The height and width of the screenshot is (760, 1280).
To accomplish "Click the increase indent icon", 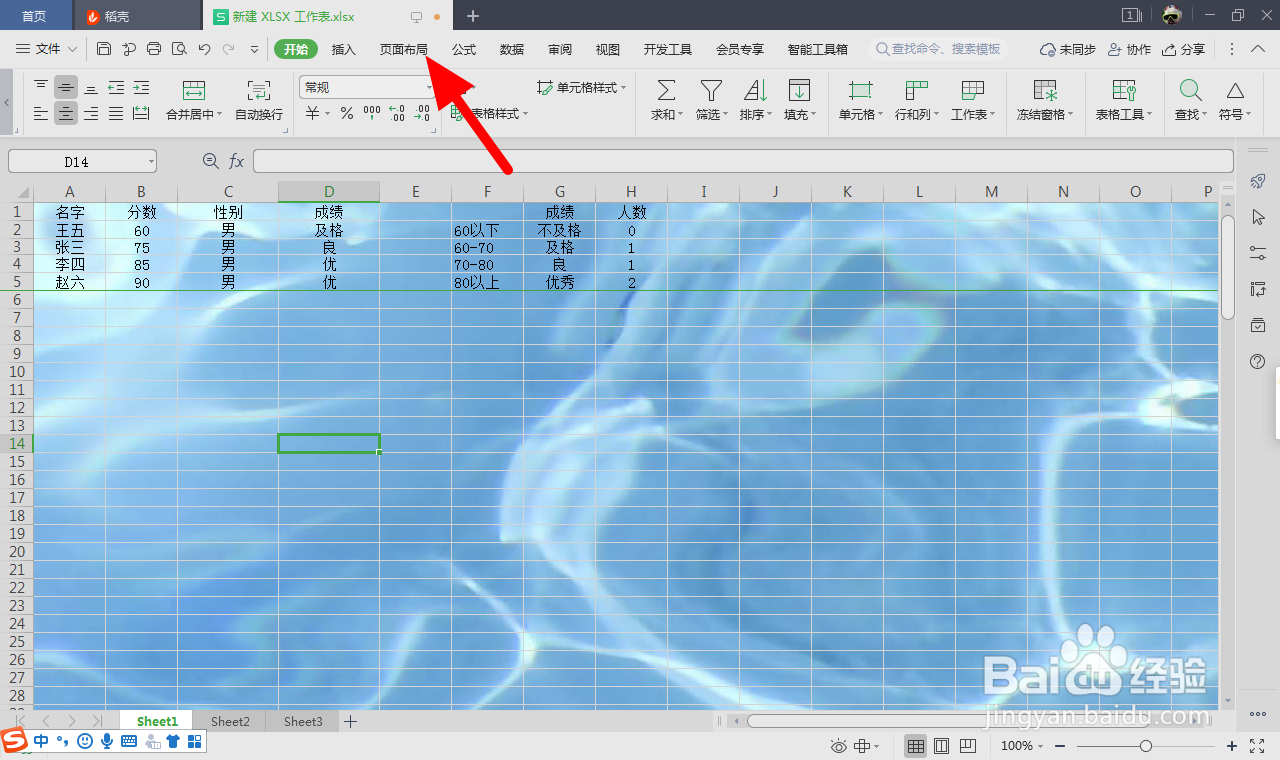I will click(x=141, y=87).
